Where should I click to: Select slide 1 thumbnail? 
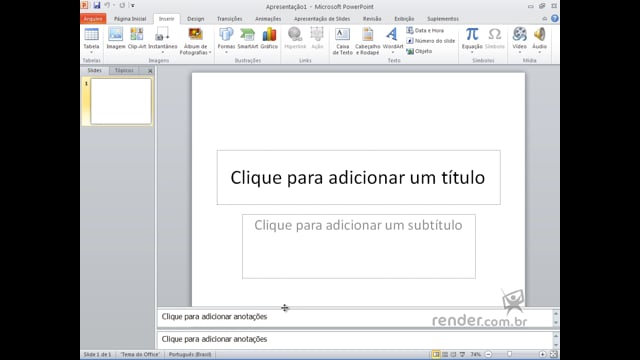point(121,101)
